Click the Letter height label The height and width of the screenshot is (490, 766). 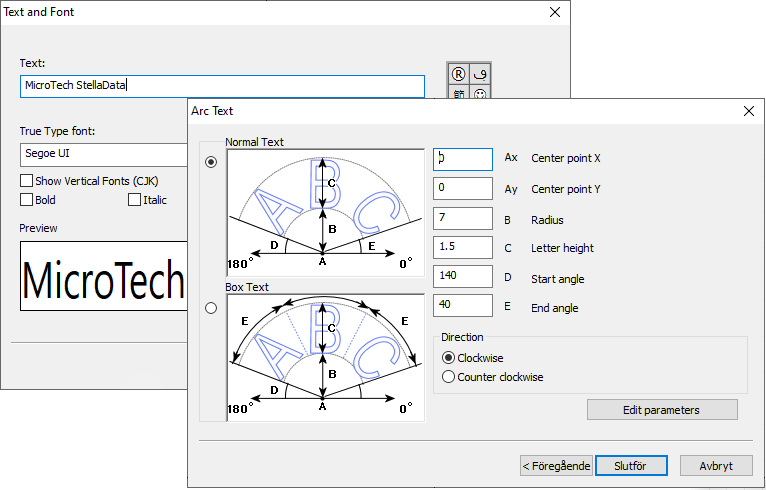point(562,248)
